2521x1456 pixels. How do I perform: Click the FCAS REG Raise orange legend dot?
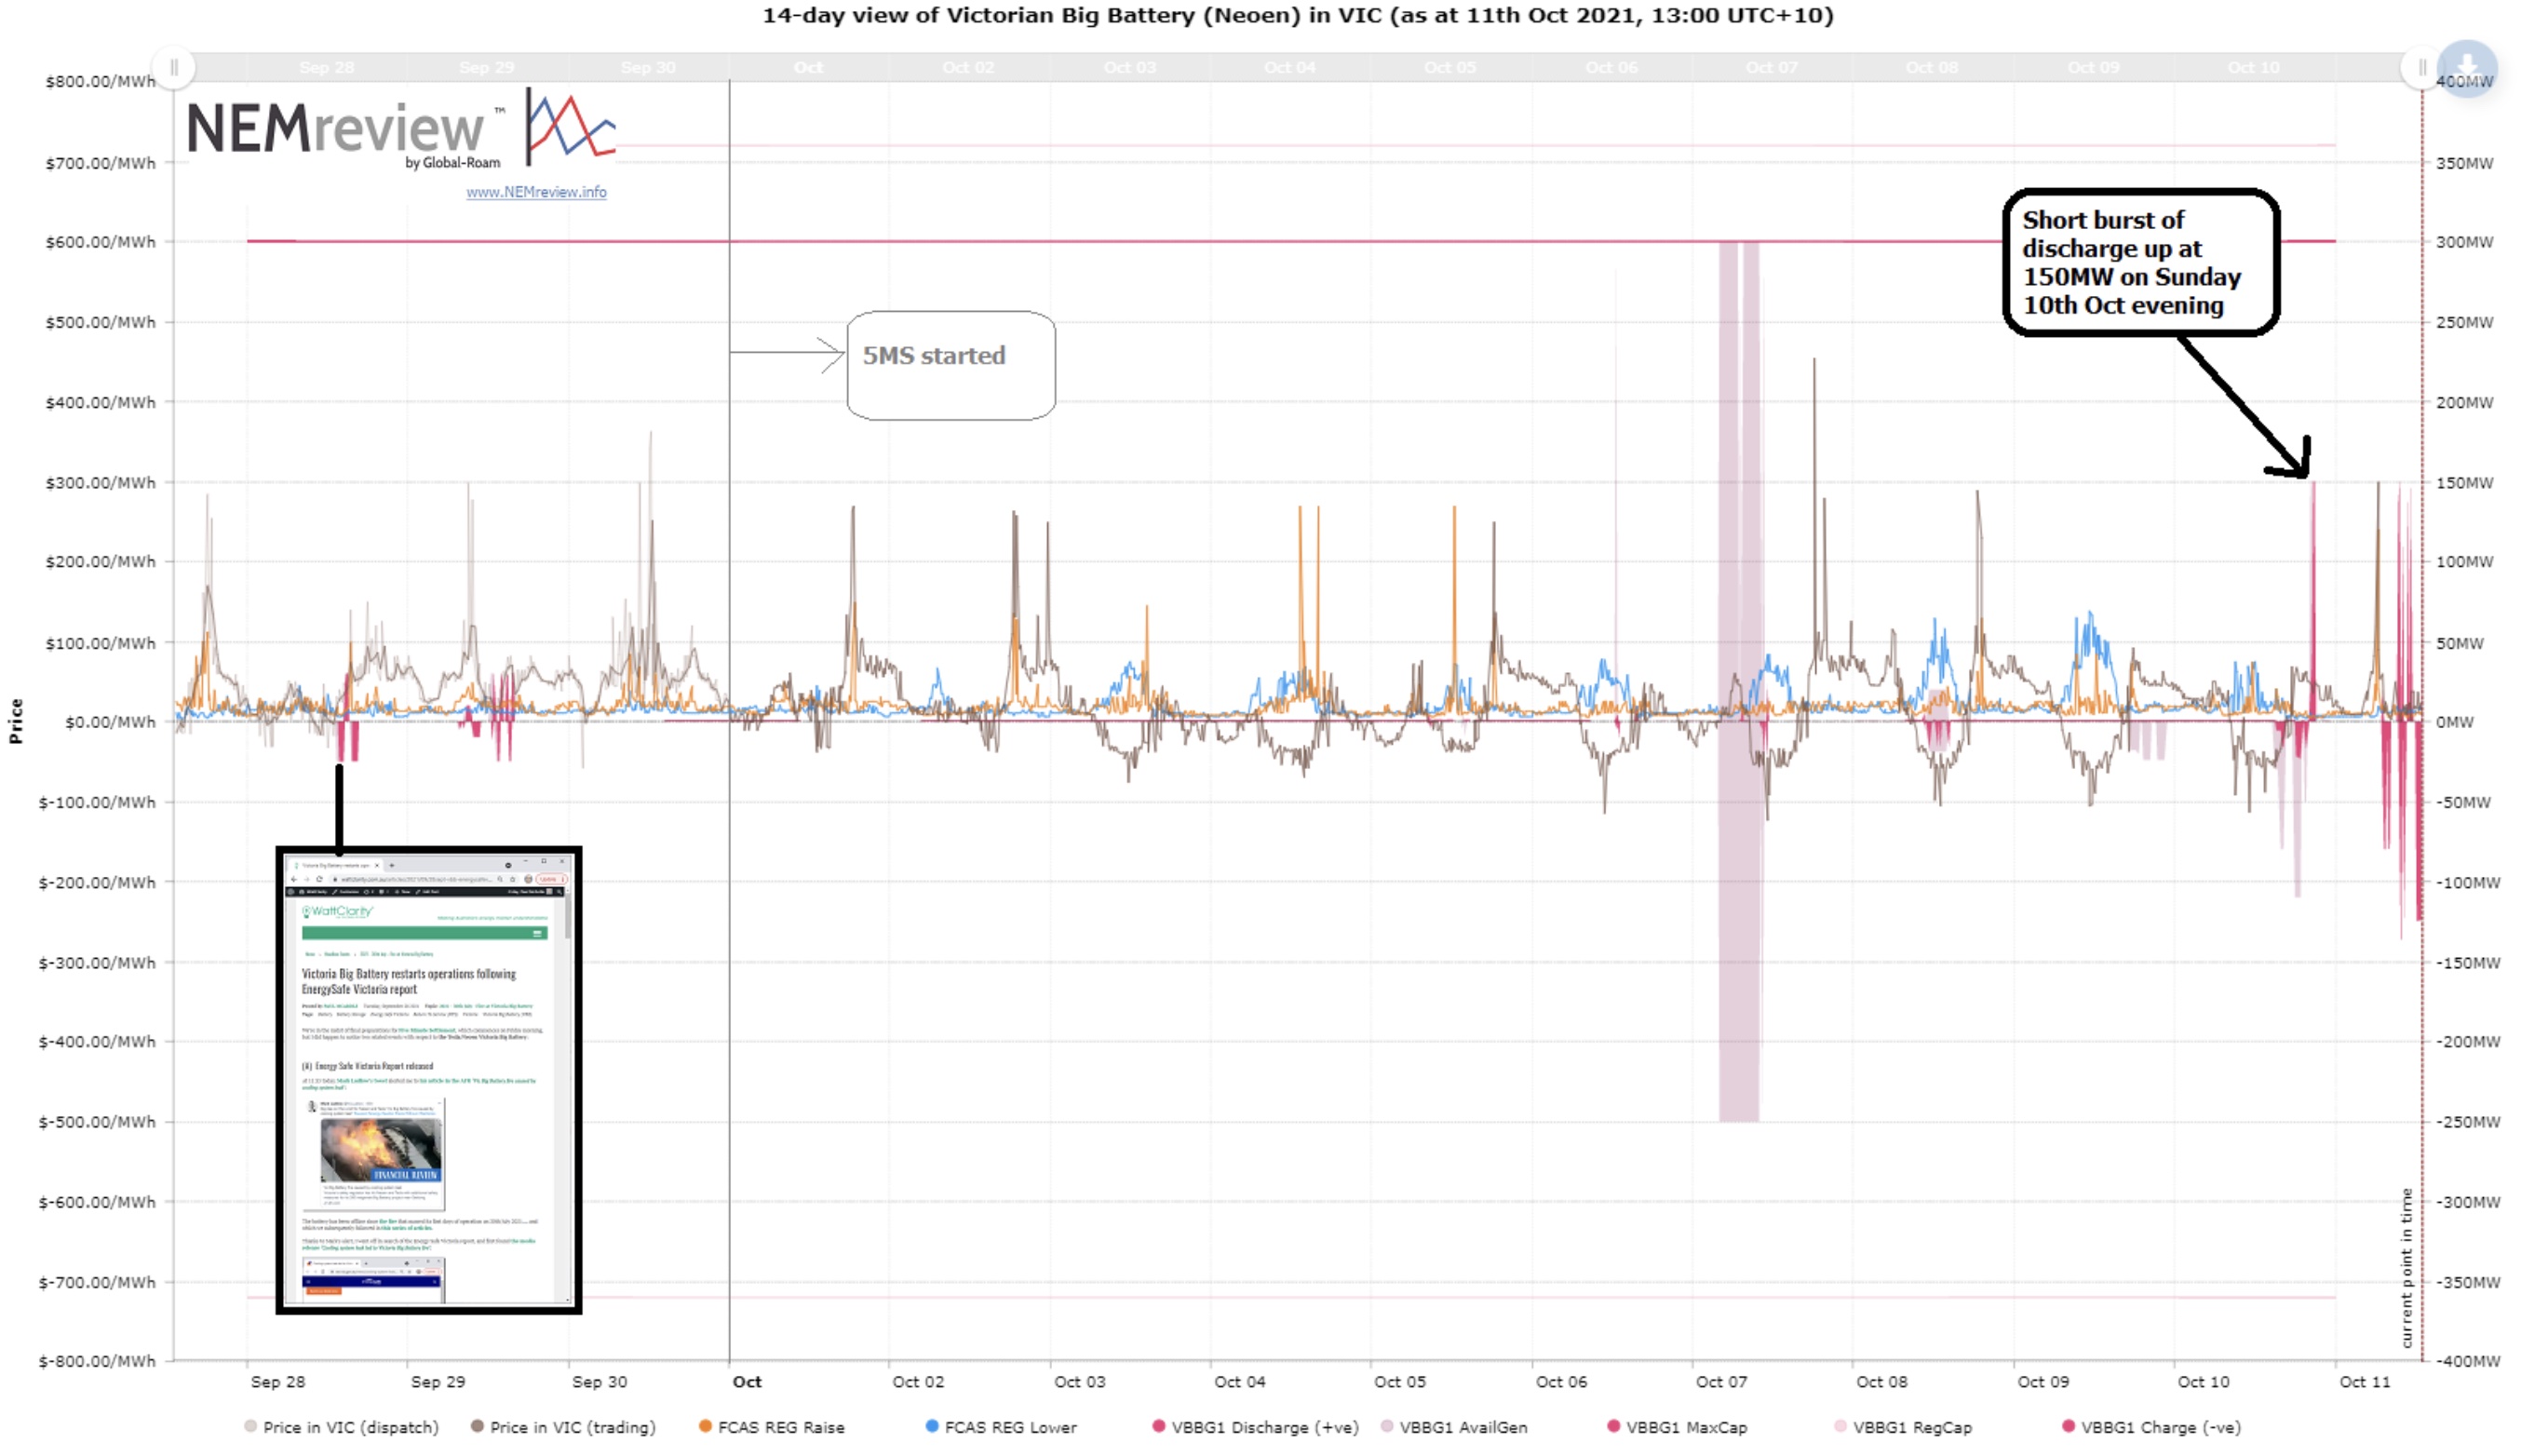pos(705,1426)
